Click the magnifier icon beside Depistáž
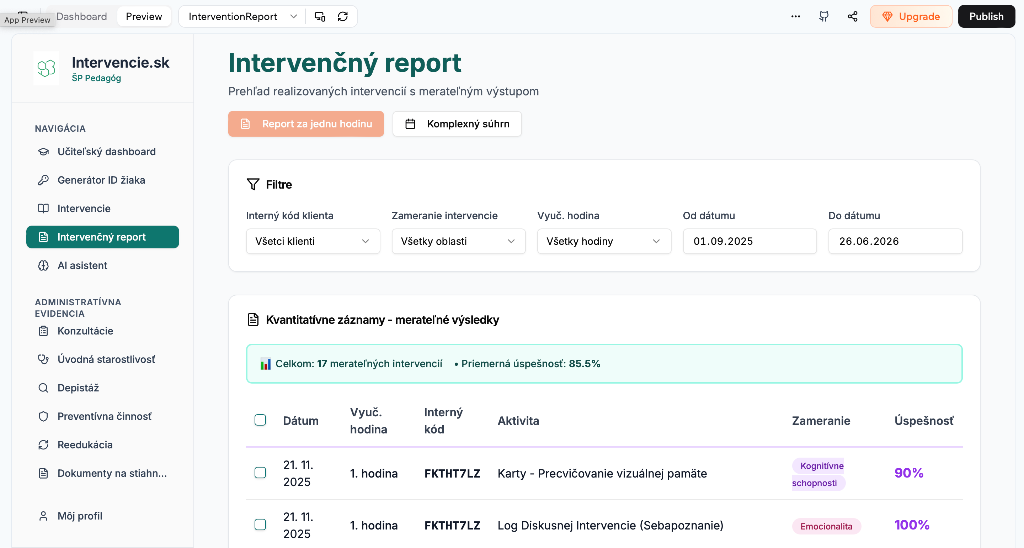Image resolution: width=1024 pixels, height=548 pixels. [x=43, y=388]
